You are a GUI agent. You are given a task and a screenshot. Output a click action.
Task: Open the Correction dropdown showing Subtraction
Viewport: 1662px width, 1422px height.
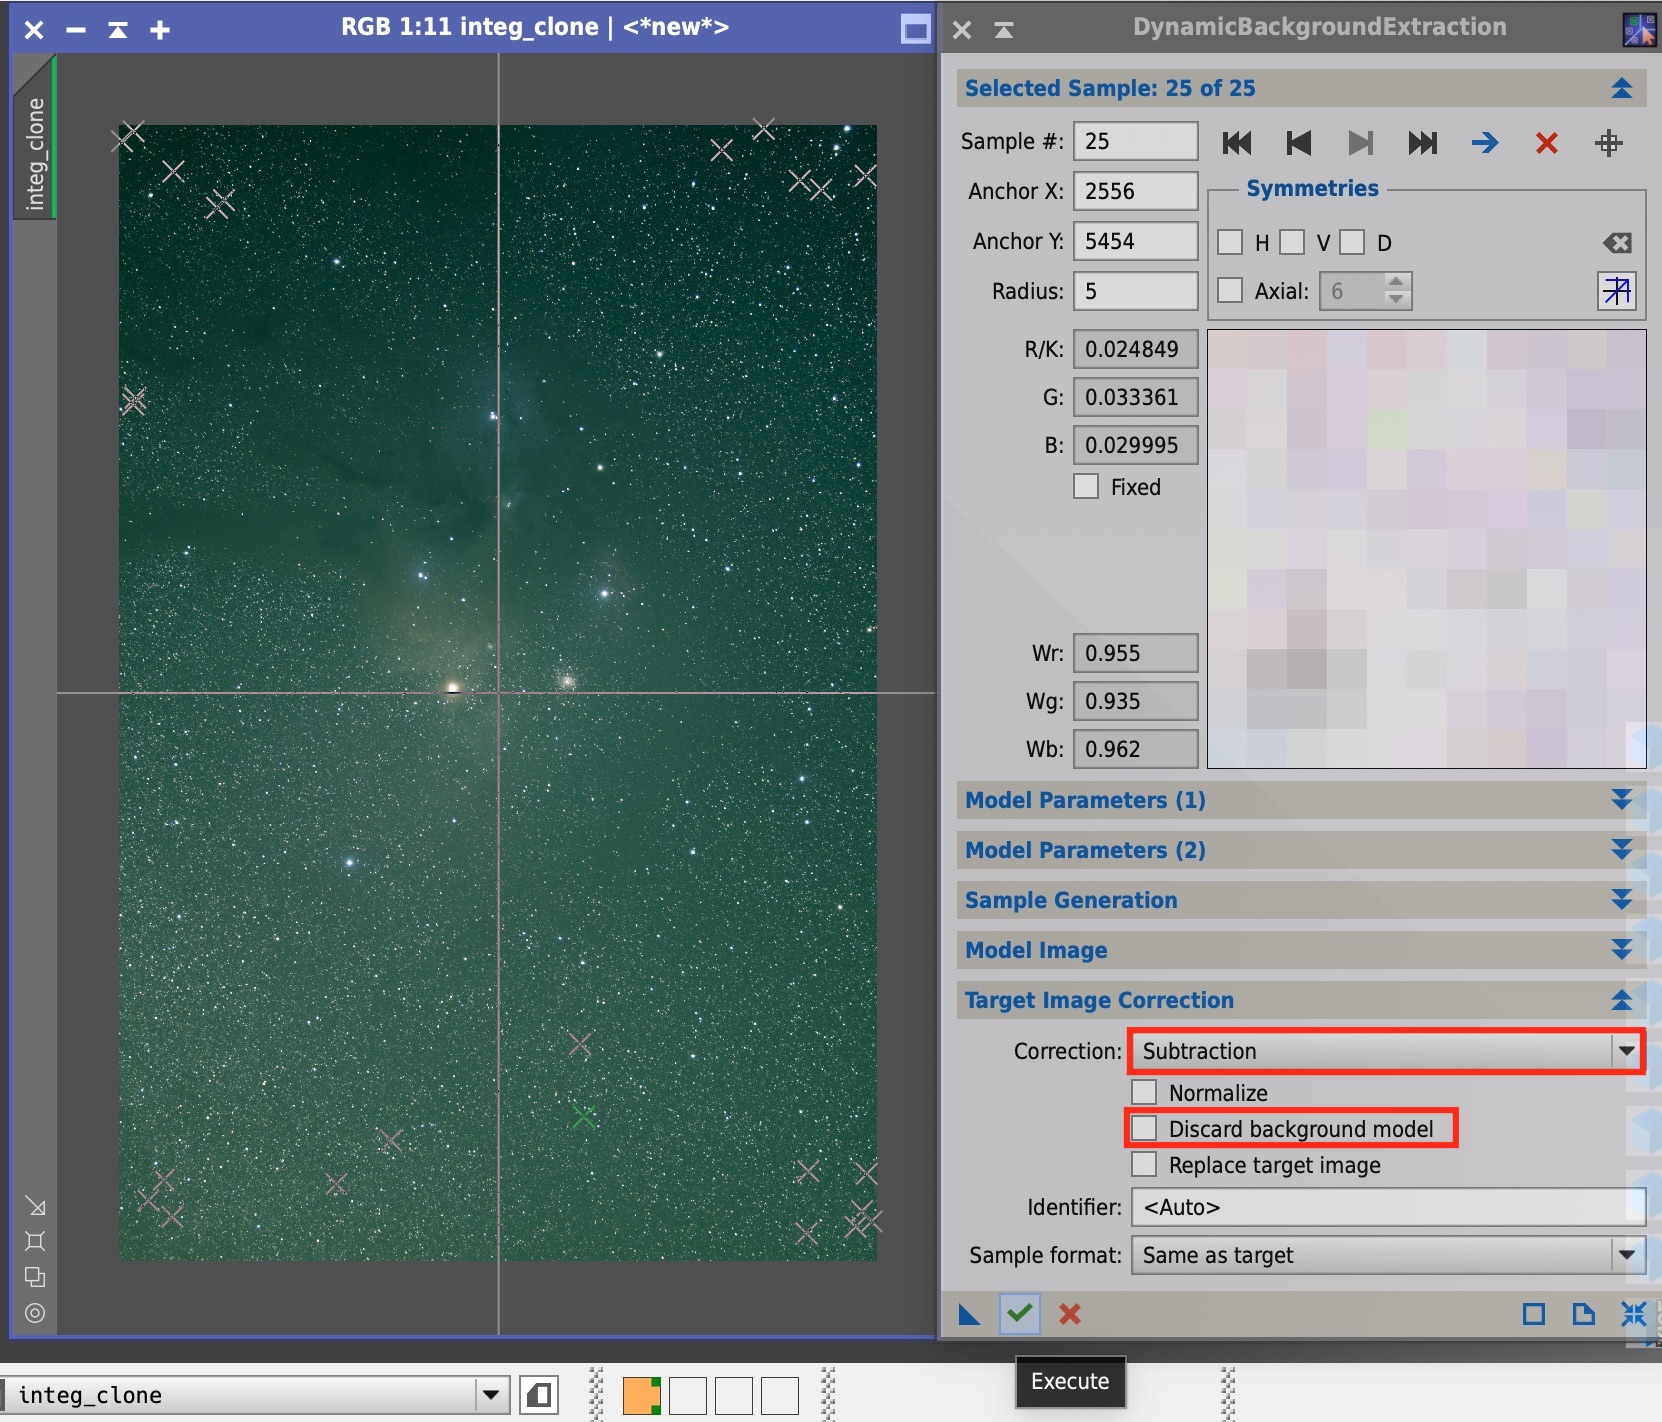point(1387,1051)
